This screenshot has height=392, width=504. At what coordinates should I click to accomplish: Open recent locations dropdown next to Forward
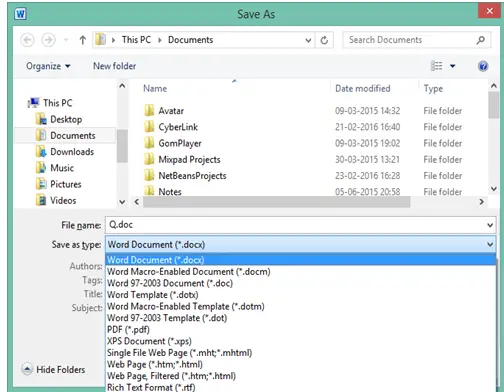(x=66, y=40)
